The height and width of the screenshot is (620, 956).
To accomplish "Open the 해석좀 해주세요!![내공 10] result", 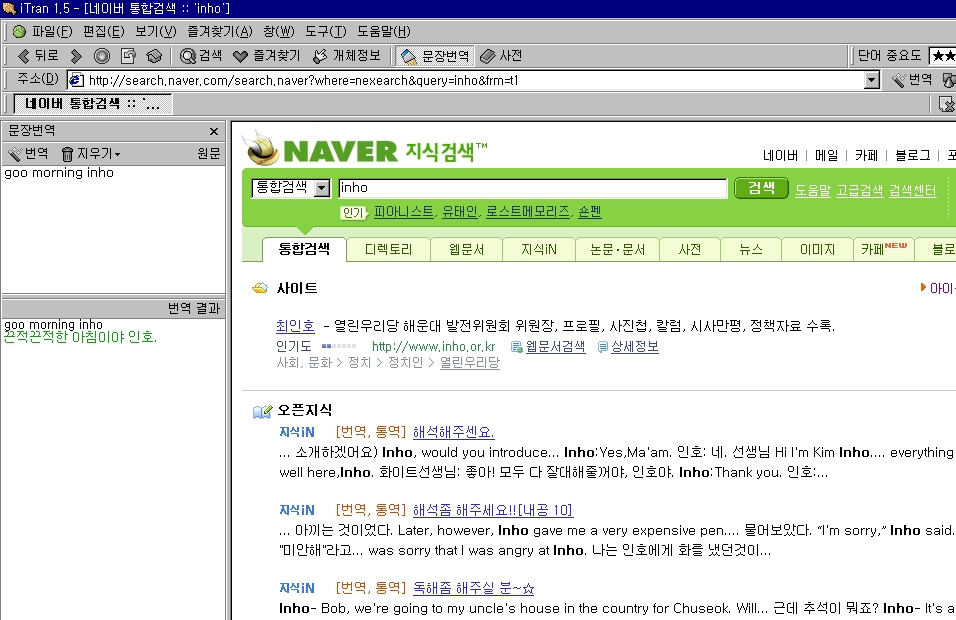I will tap(493, 510).
